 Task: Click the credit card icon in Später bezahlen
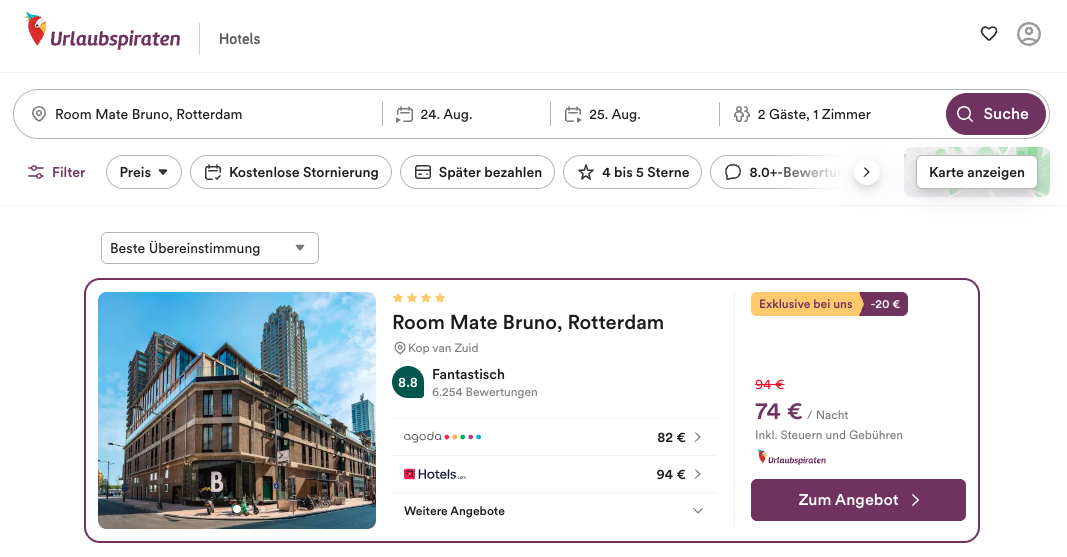tap(423, 173)
